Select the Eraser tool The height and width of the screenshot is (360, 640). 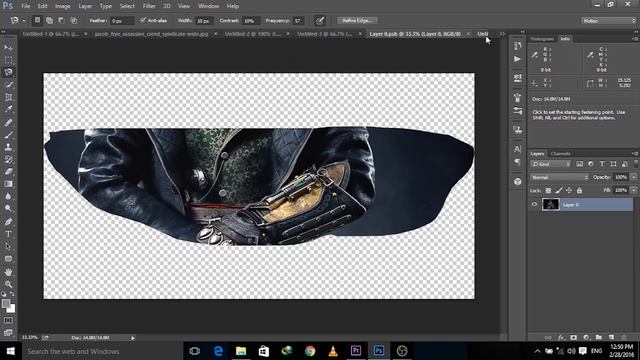pyautogui.click(x=8, y=171)
